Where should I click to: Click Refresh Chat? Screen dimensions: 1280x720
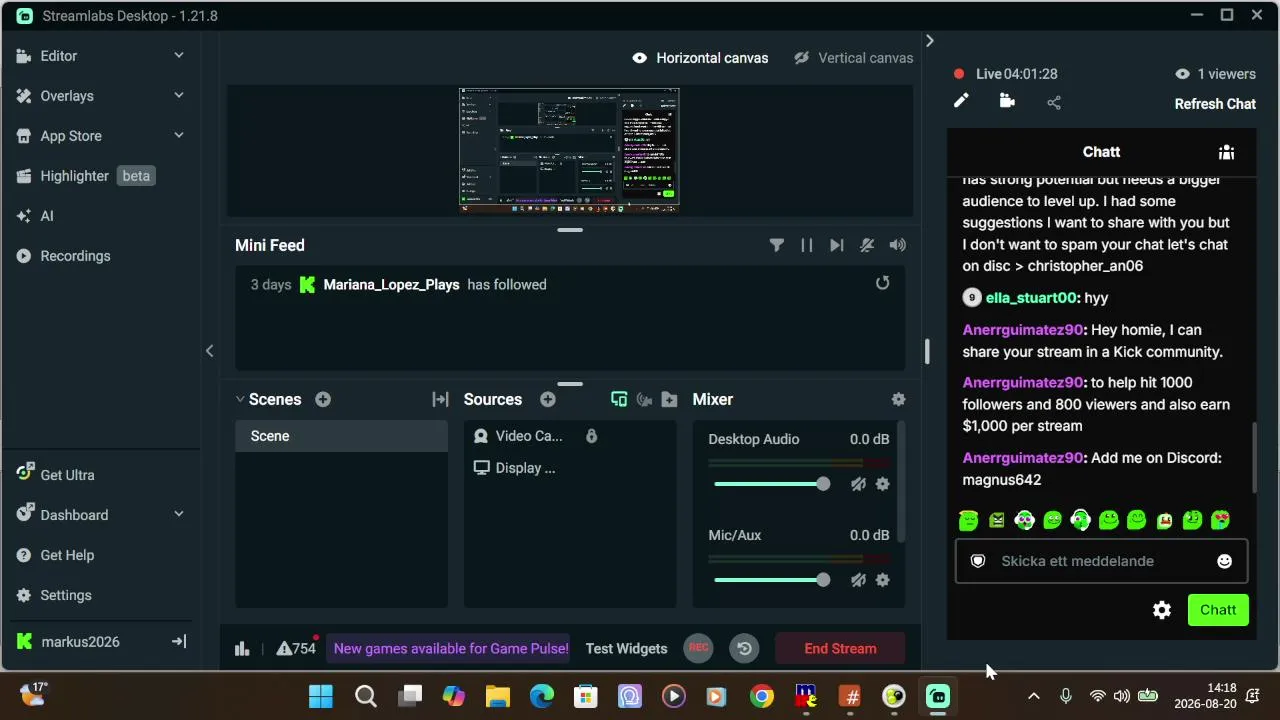coord(1215,104)
